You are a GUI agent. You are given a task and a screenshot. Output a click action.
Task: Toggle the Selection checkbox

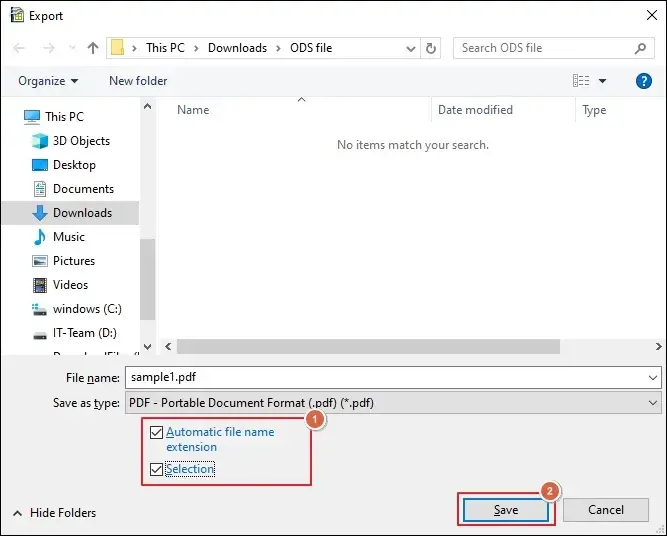pos(157,469)
